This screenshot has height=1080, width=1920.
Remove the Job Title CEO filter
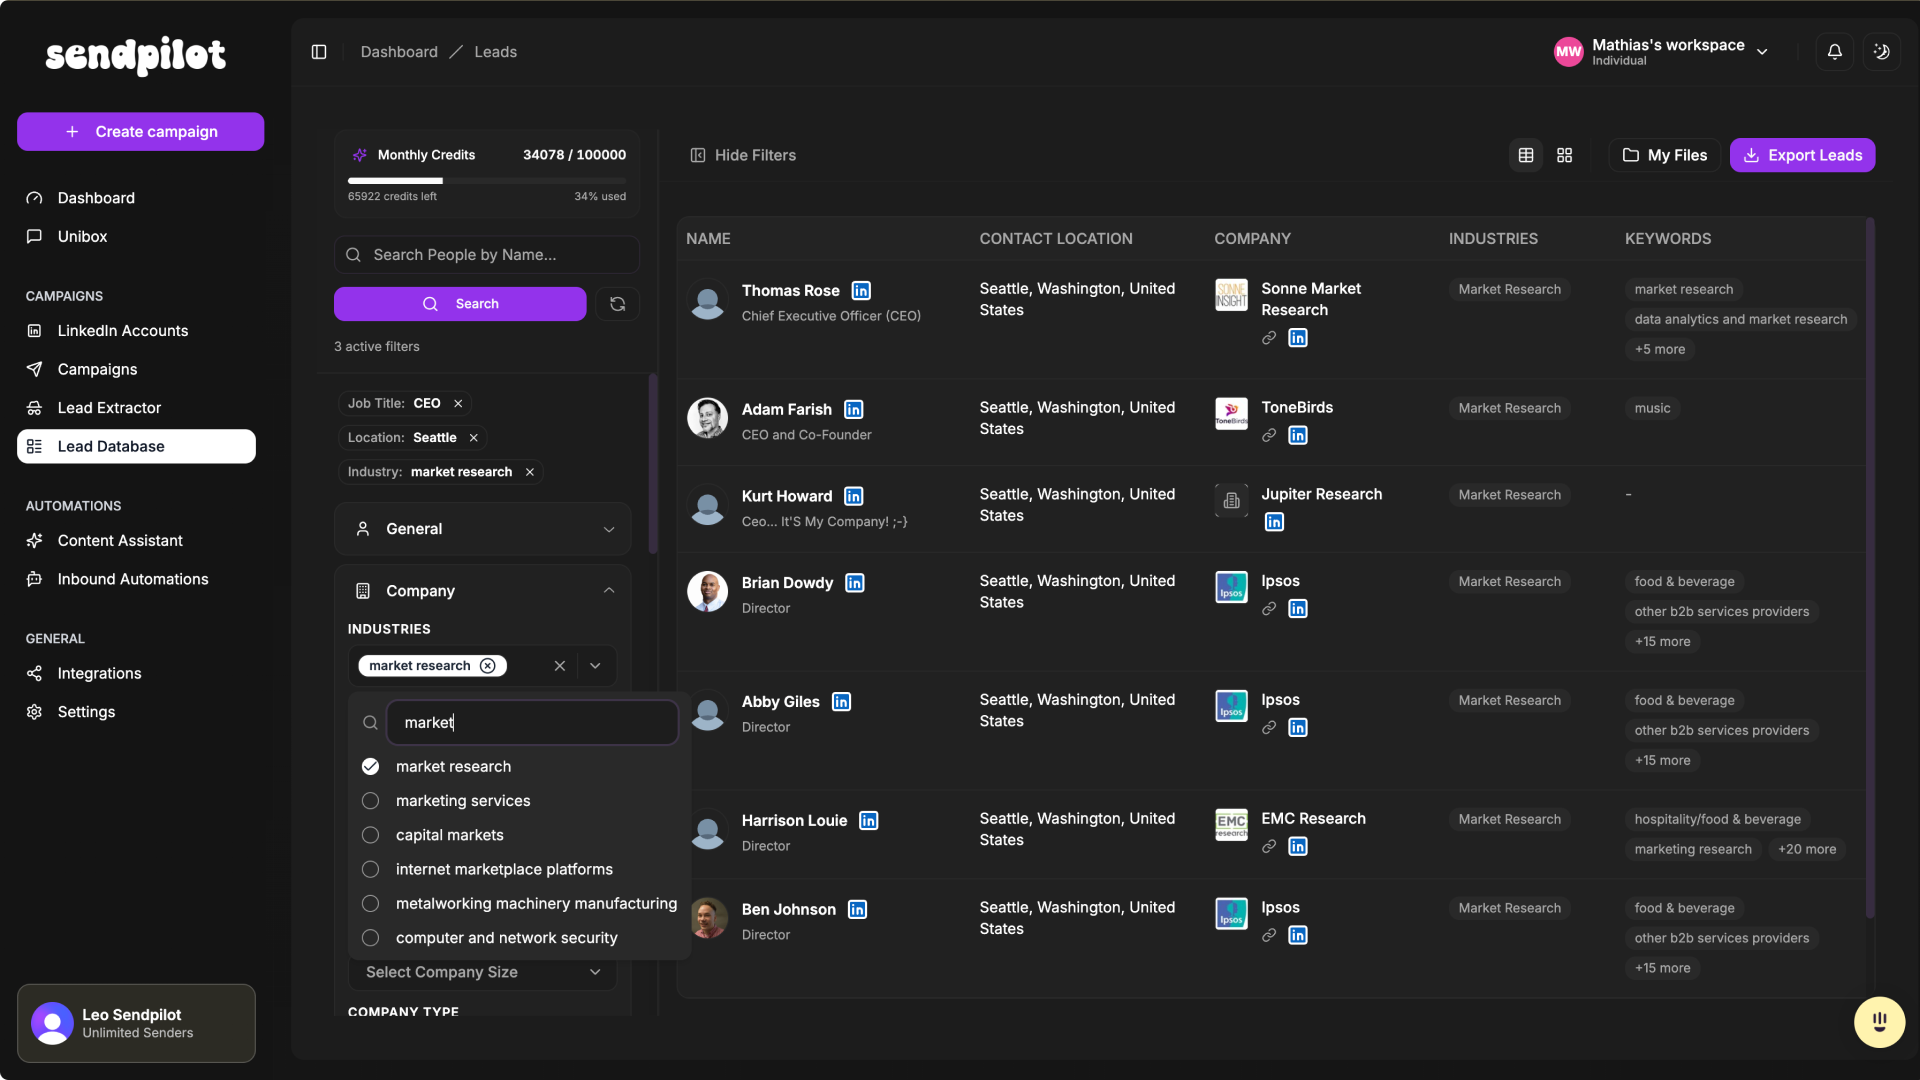coord(458,404)
